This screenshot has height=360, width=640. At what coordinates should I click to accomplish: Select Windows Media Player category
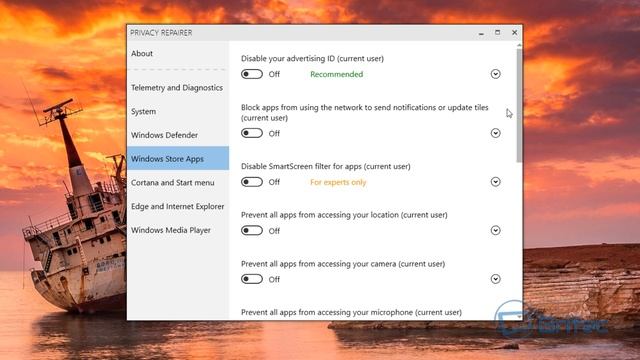click(x=178, y=230)
